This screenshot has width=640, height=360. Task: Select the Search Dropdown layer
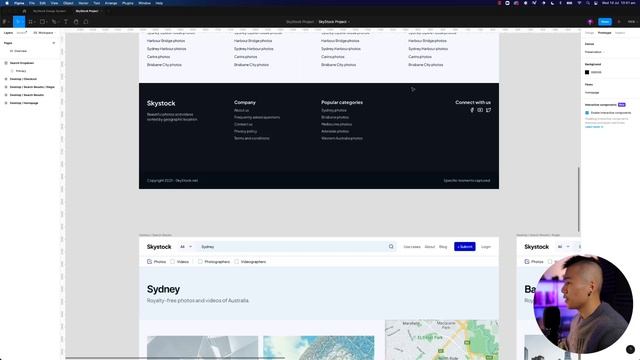tap(22, 63)
